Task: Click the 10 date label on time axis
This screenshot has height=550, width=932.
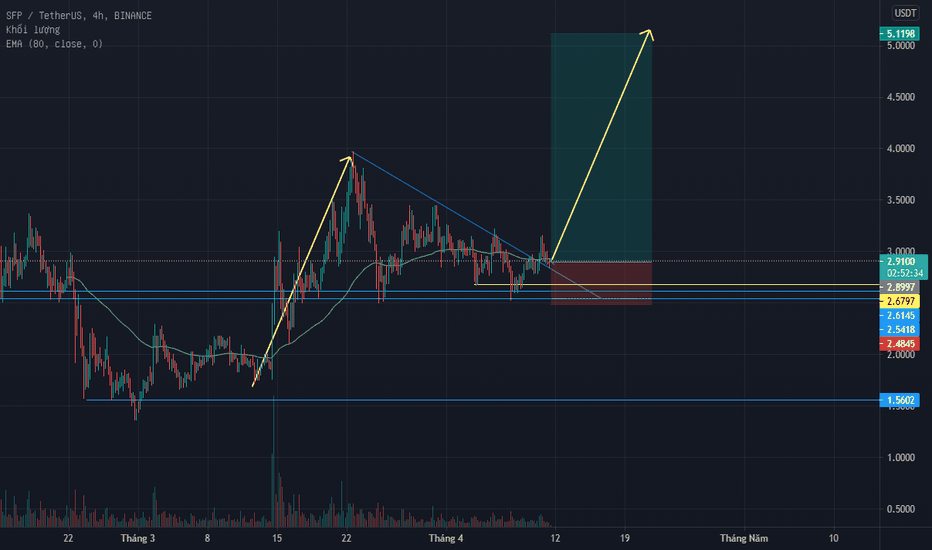Action: (x=833, y=539)
